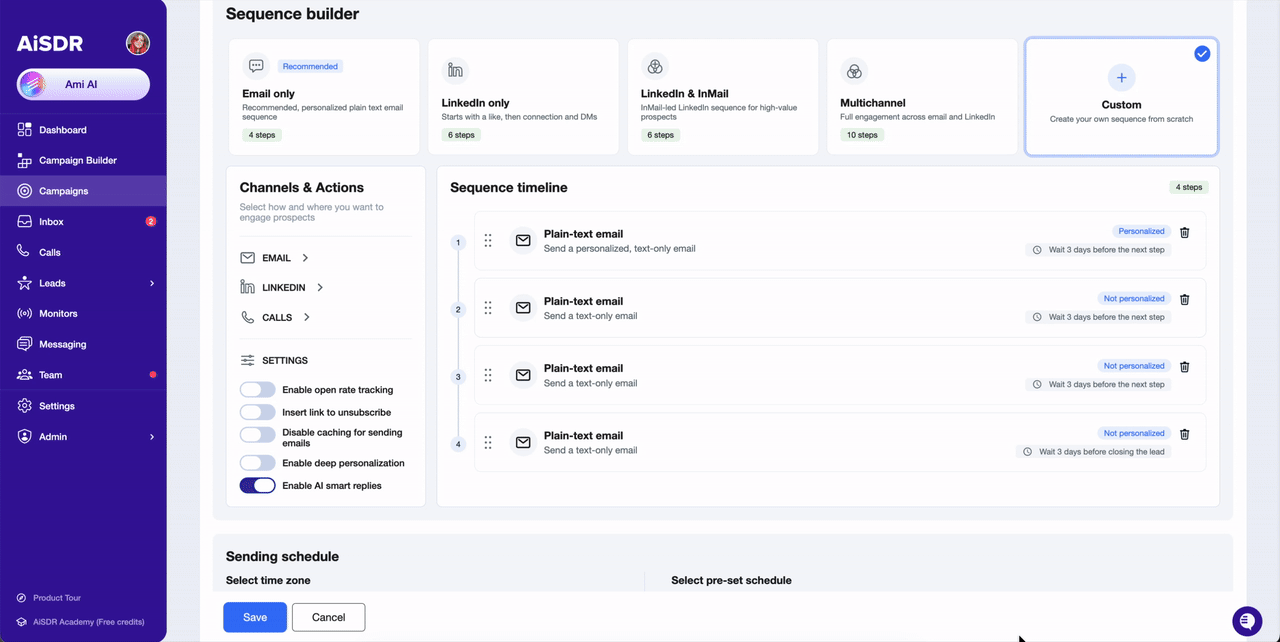This screenshot has height=642, width=1280.
Task: Enable open rate tracking toggle
Action: pos(257,390)
